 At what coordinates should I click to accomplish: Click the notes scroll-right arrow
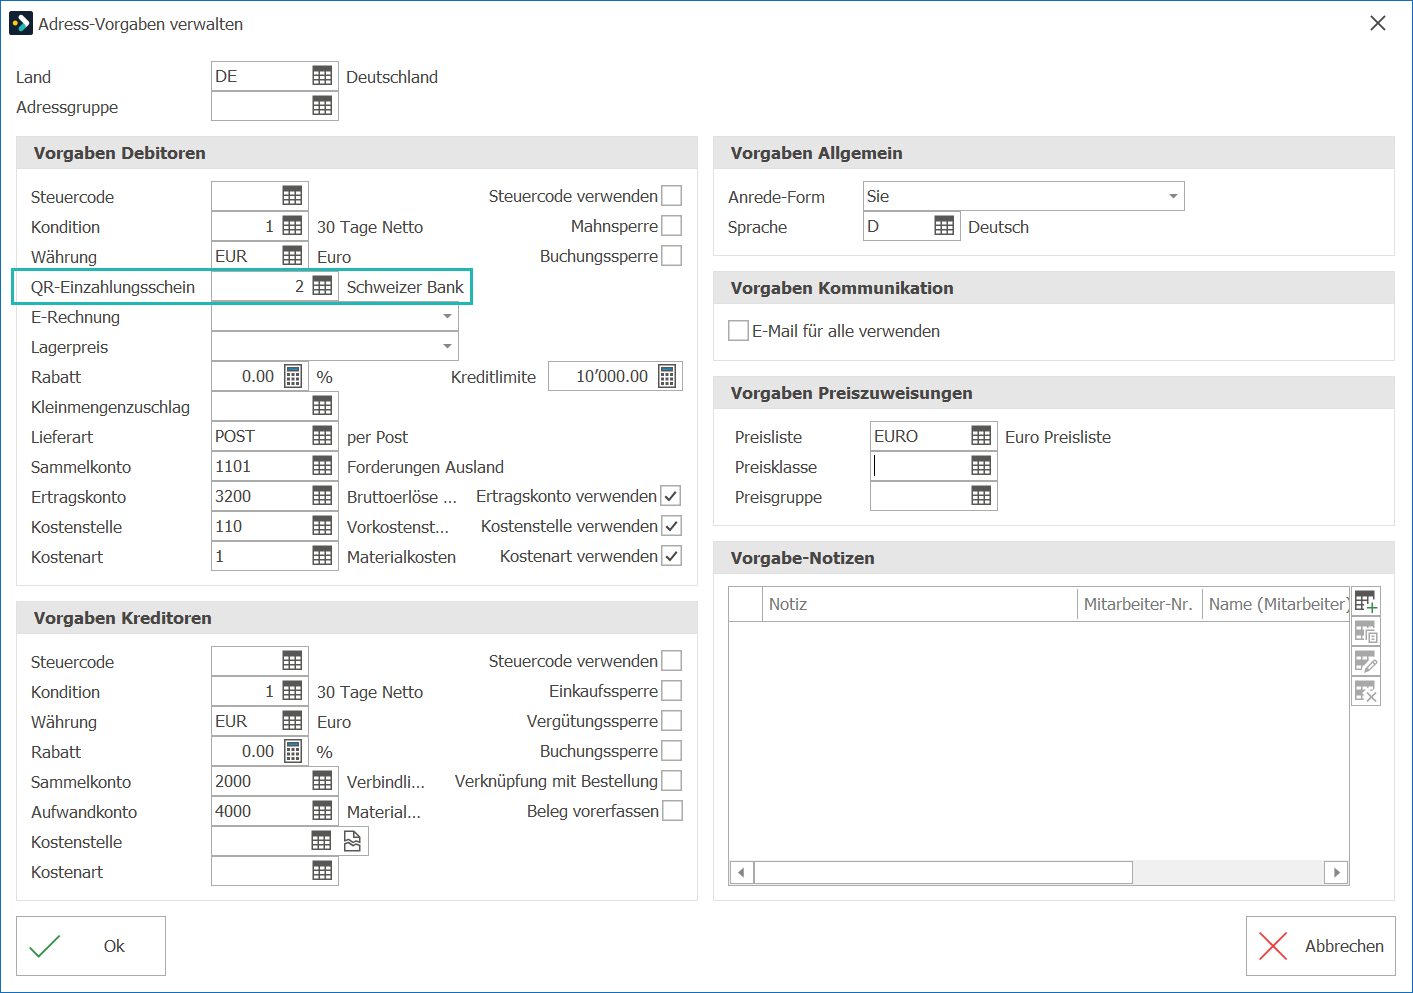1337,872
